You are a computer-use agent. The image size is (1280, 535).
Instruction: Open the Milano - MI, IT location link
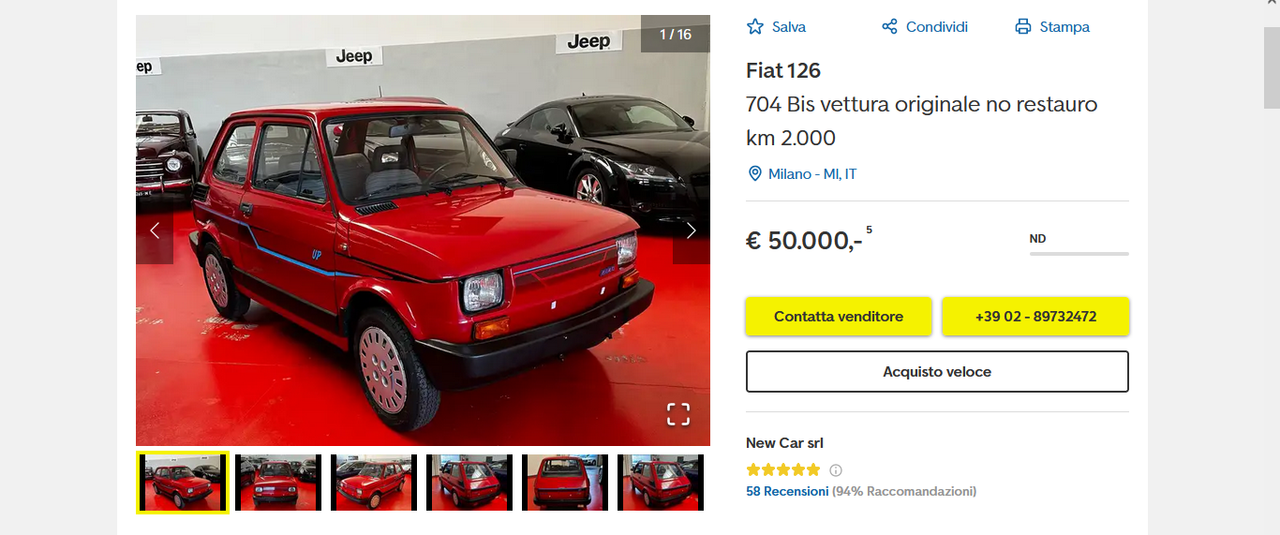coord(812,174)
